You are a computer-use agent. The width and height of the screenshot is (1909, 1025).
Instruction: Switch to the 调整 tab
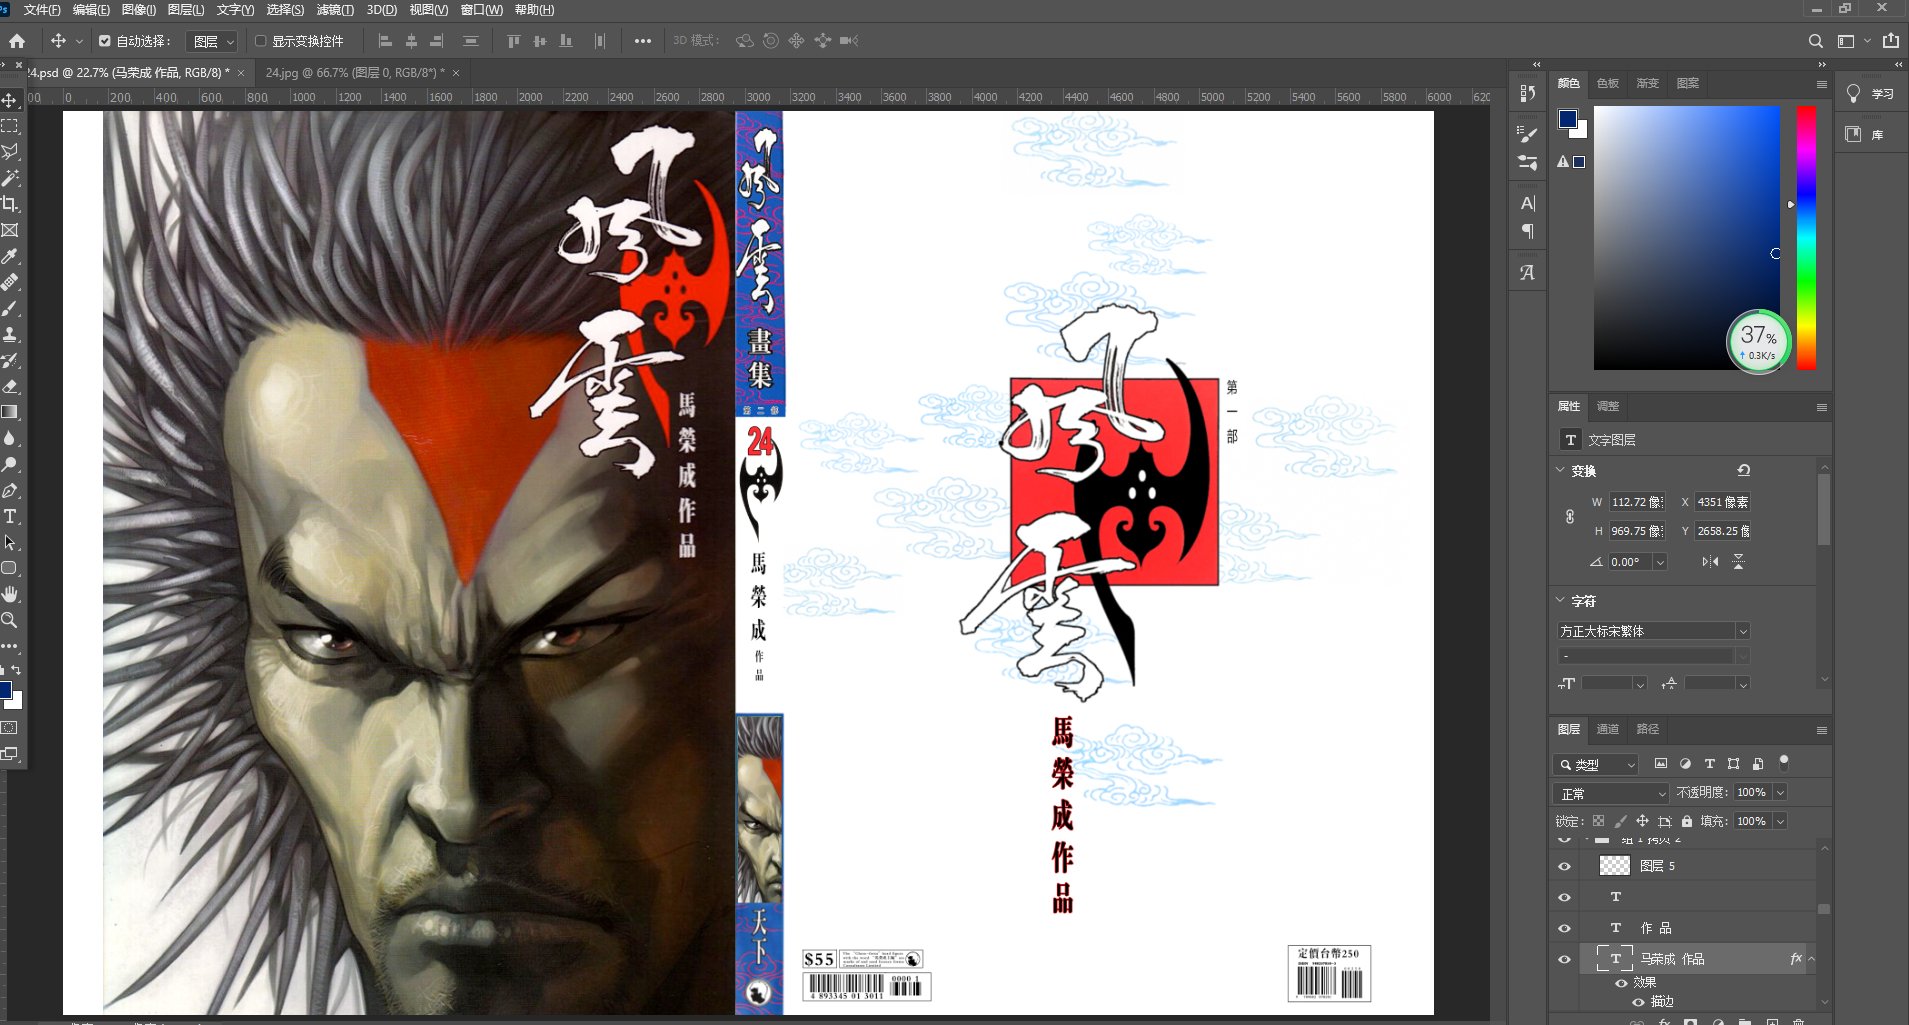coord(1607,406)
